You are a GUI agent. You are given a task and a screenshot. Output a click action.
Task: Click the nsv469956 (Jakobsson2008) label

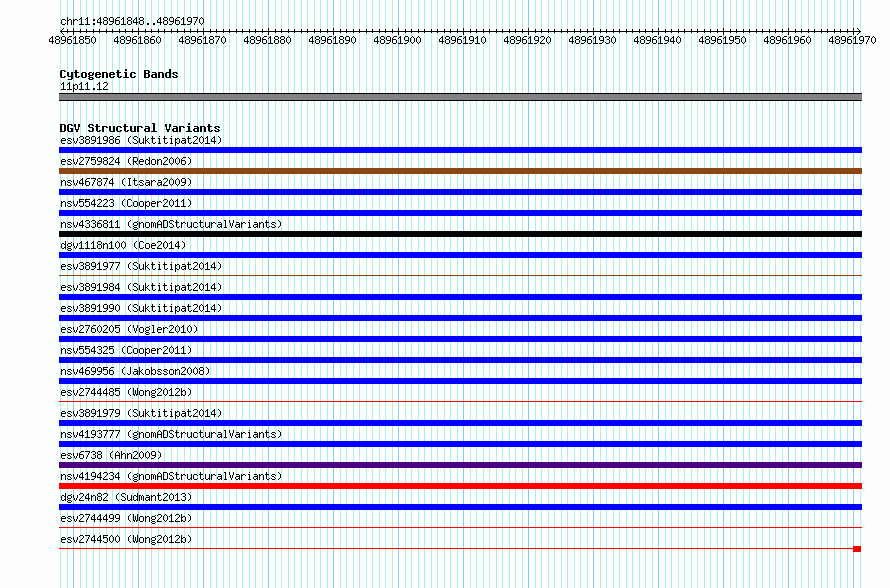135,371
